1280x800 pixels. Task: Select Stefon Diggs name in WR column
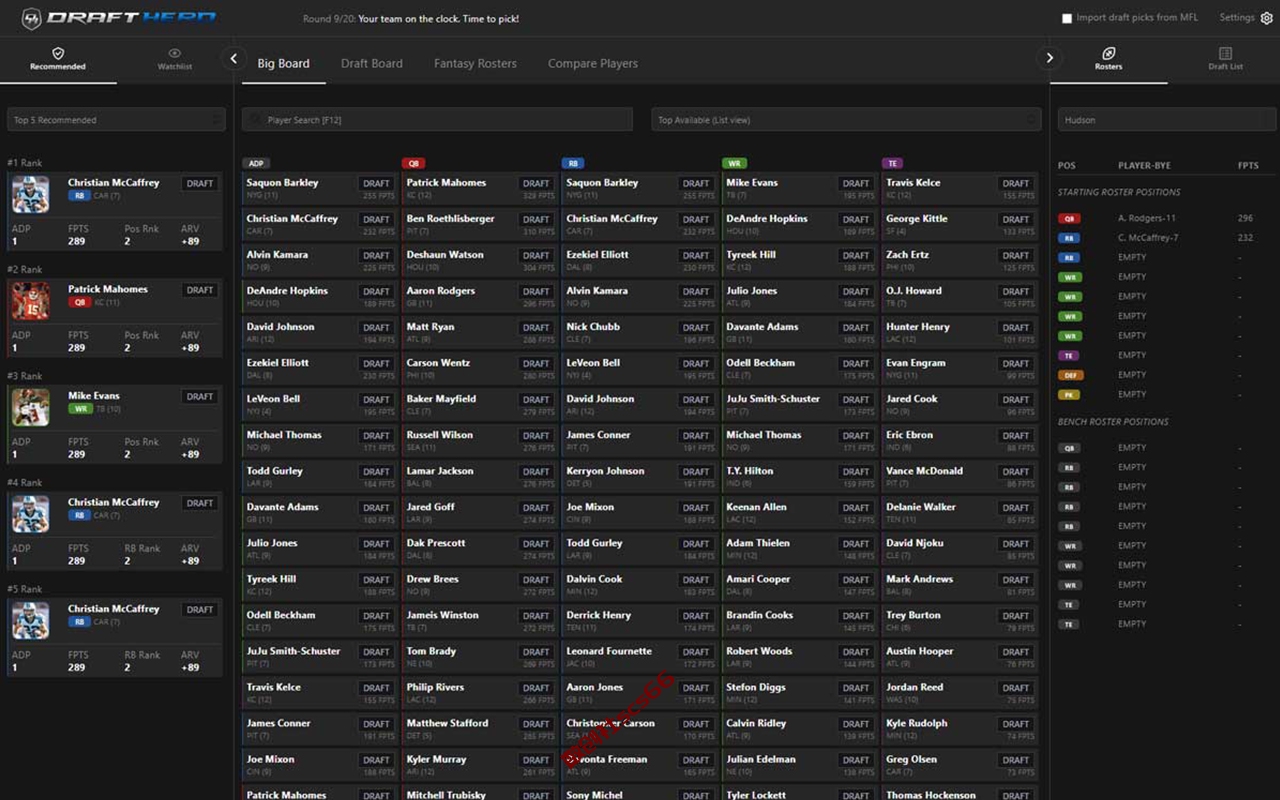click(x=755, y=687)
